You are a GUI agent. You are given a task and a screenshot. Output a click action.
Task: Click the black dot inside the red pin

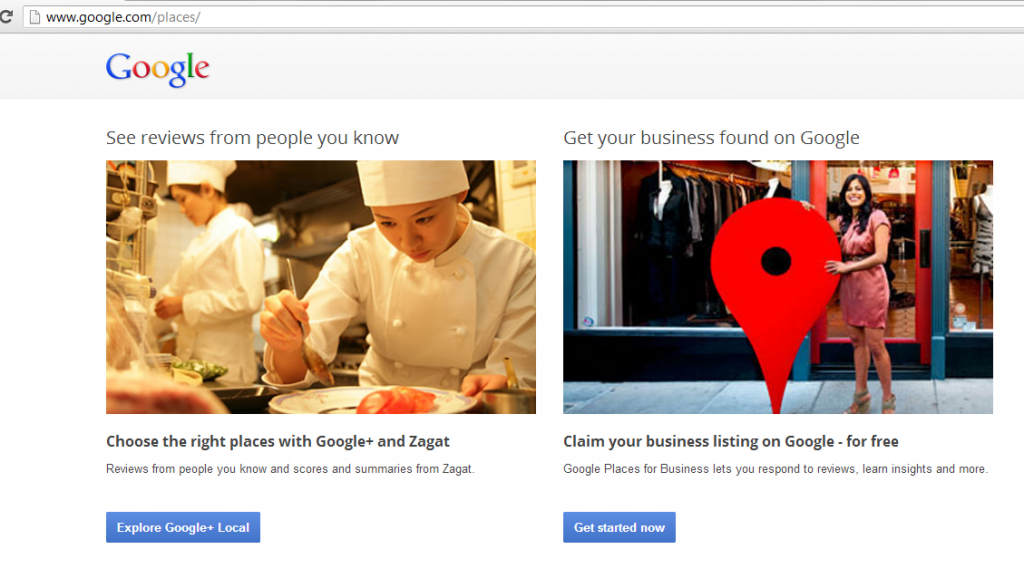point(775,263)
